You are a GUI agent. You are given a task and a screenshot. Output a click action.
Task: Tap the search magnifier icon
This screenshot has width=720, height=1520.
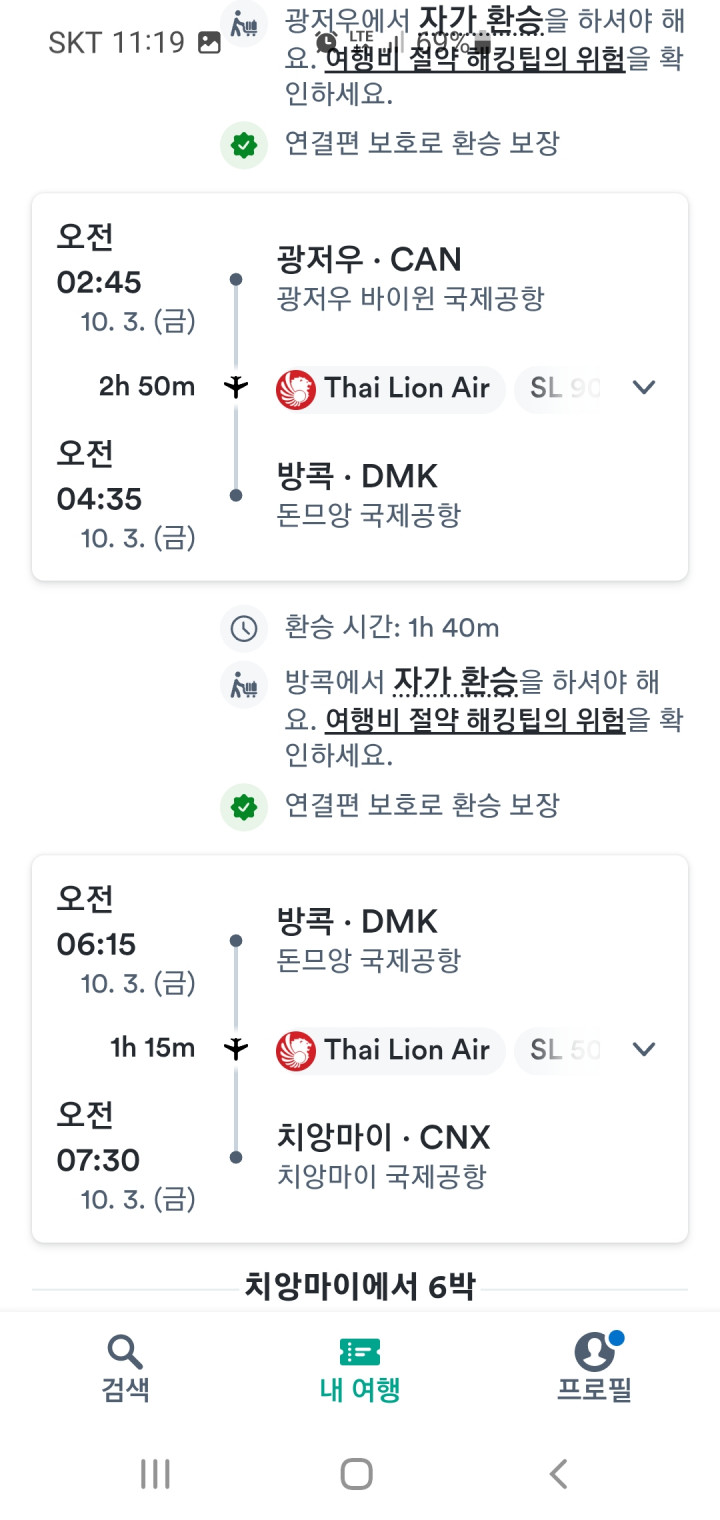125,1352
